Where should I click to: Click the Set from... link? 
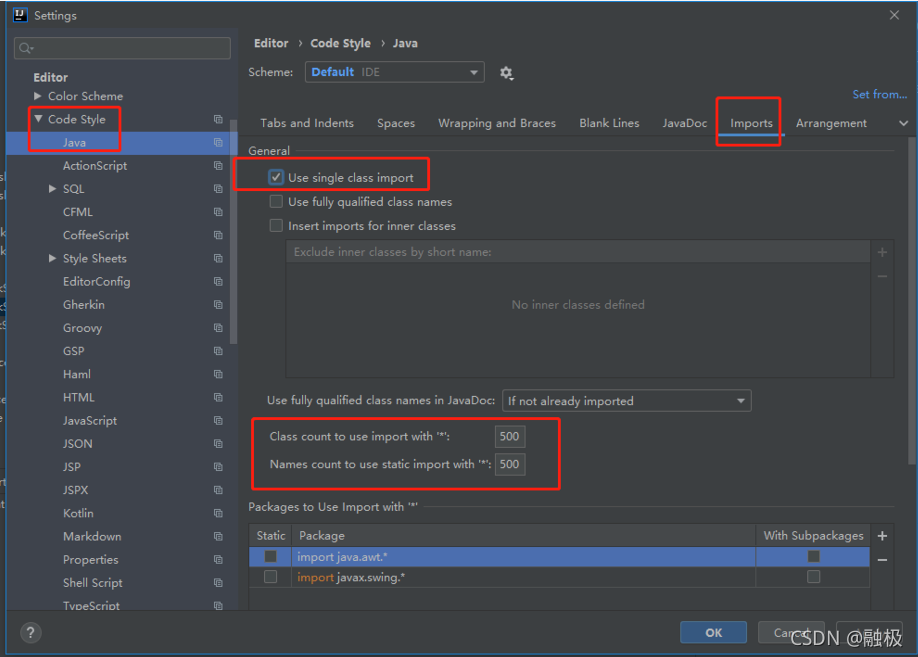click(x=879, y=94)
